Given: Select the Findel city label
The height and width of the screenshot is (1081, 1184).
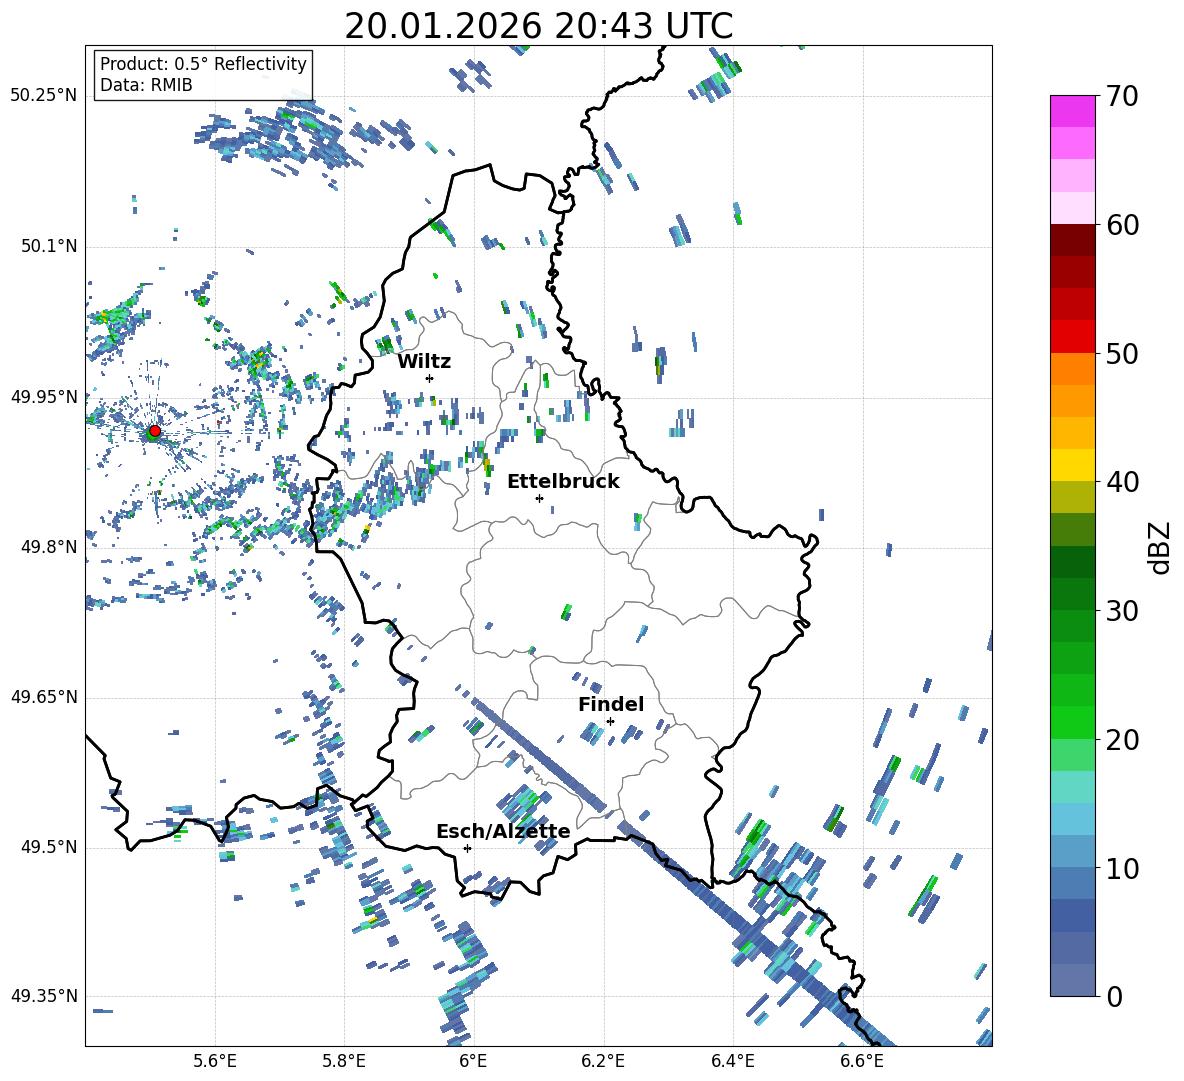Looking at the screenshot, I should coord(611,704).
